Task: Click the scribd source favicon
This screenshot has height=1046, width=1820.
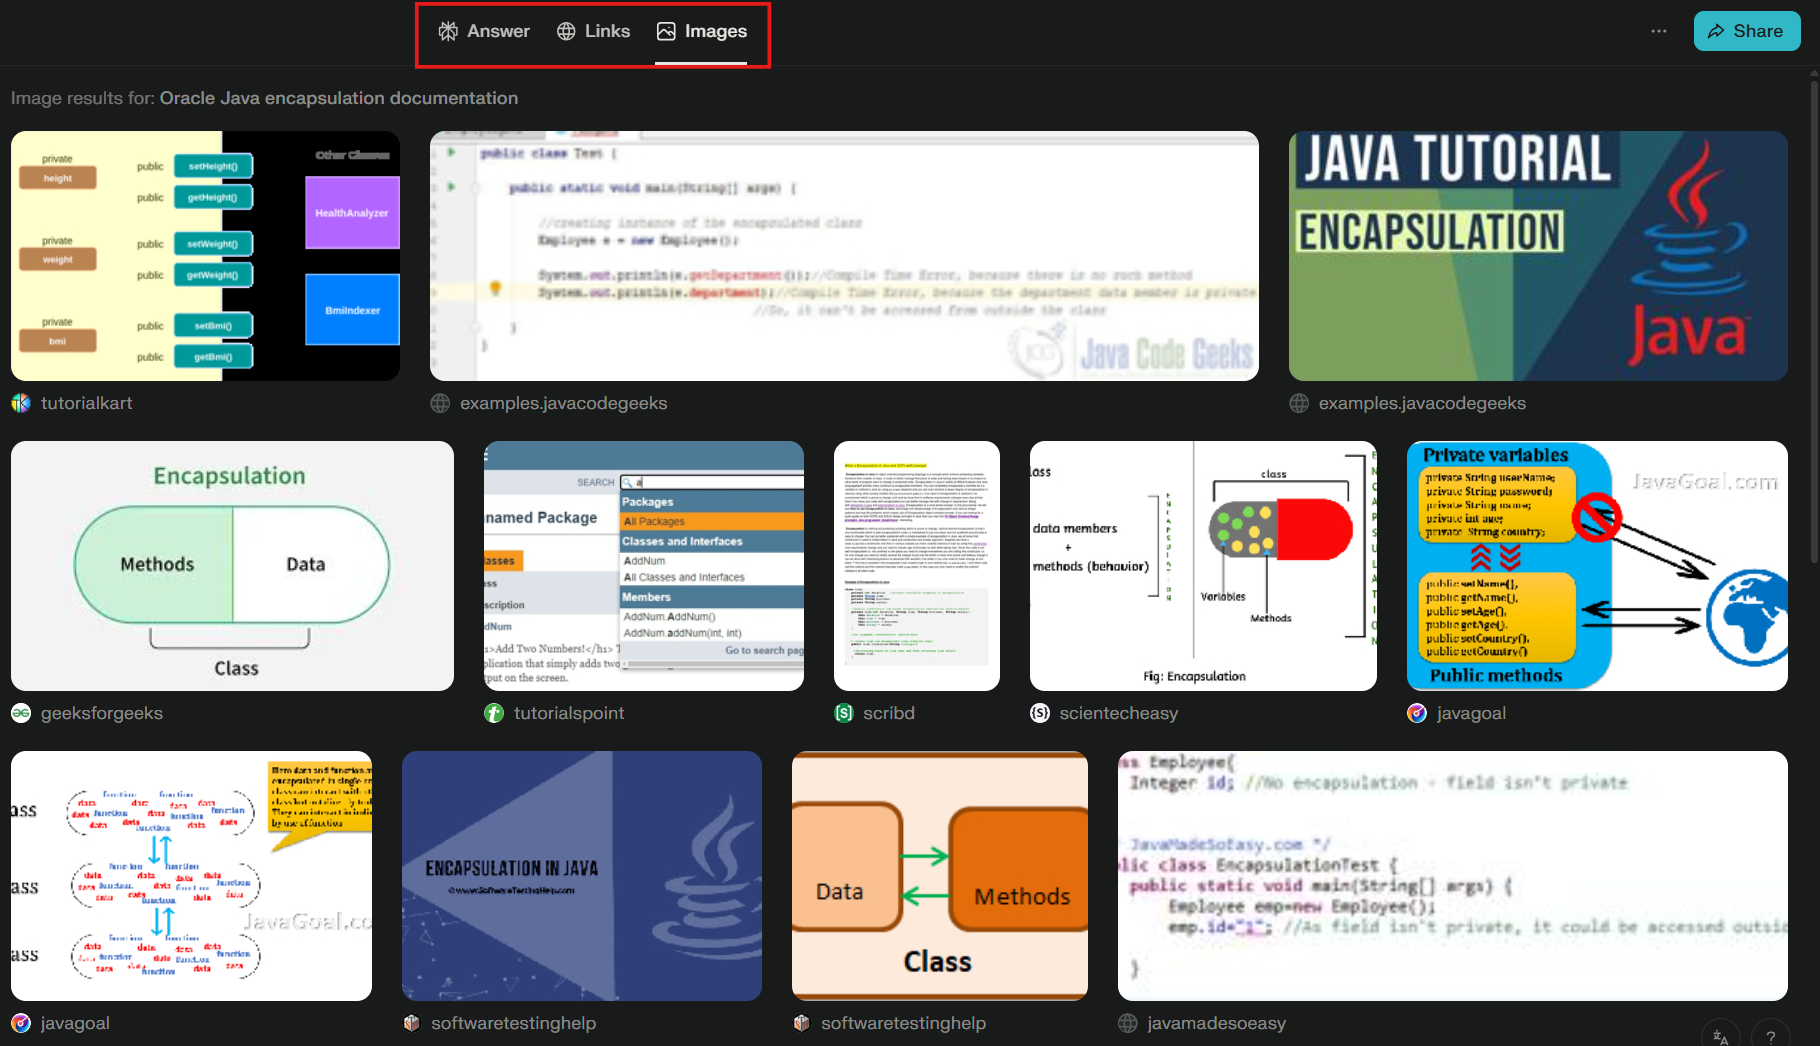Action: tap(844, 713)
